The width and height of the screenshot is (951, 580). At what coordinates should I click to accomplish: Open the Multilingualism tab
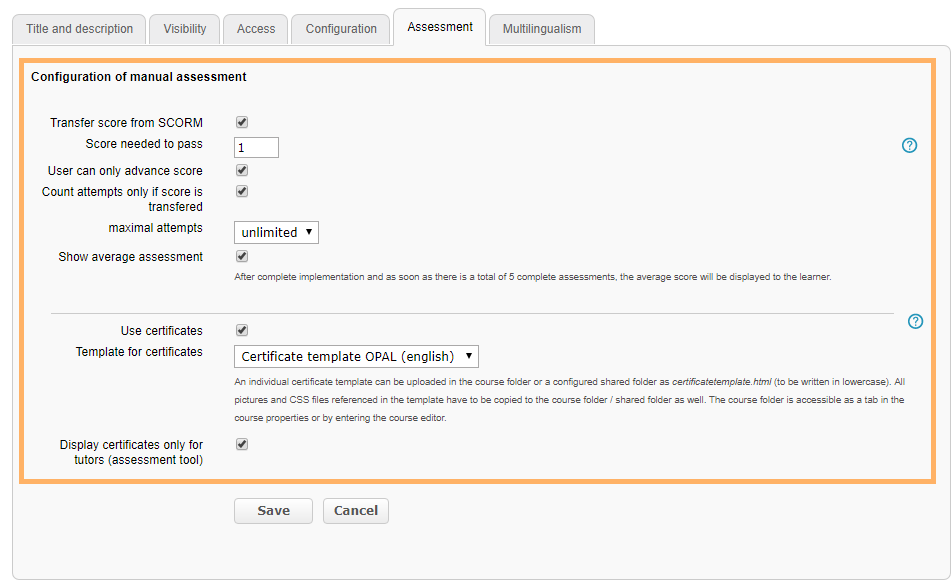542,29
